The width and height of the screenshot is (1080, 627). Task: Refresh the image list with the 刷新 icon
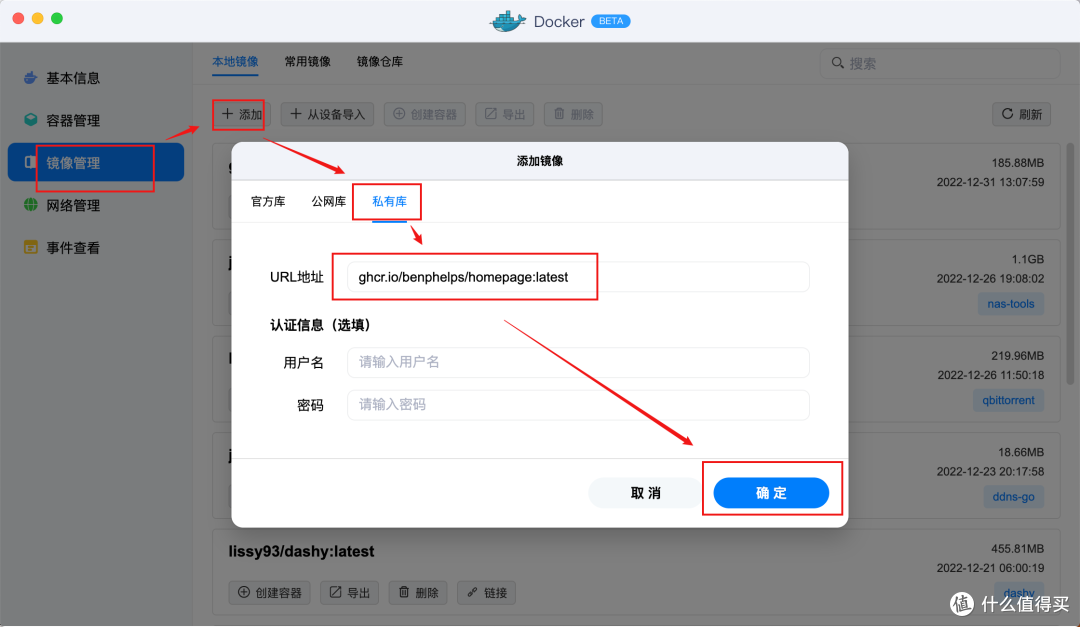(1010, 113)
